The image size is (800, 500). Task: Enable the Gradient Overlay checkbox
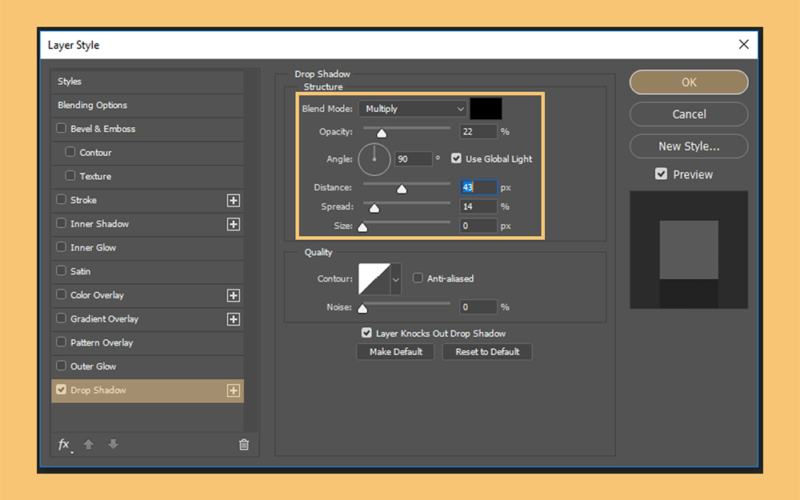pyautogui.click(x=61, y=318)
